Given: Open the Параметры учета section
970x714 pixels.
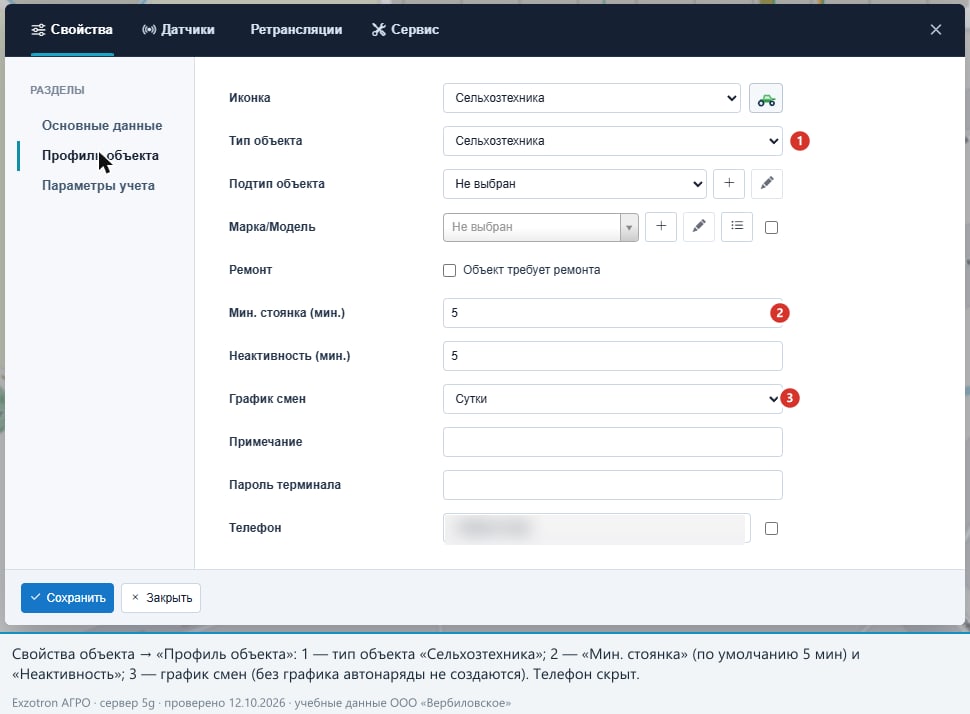Looking at the screenshot, I should point(98,186).
